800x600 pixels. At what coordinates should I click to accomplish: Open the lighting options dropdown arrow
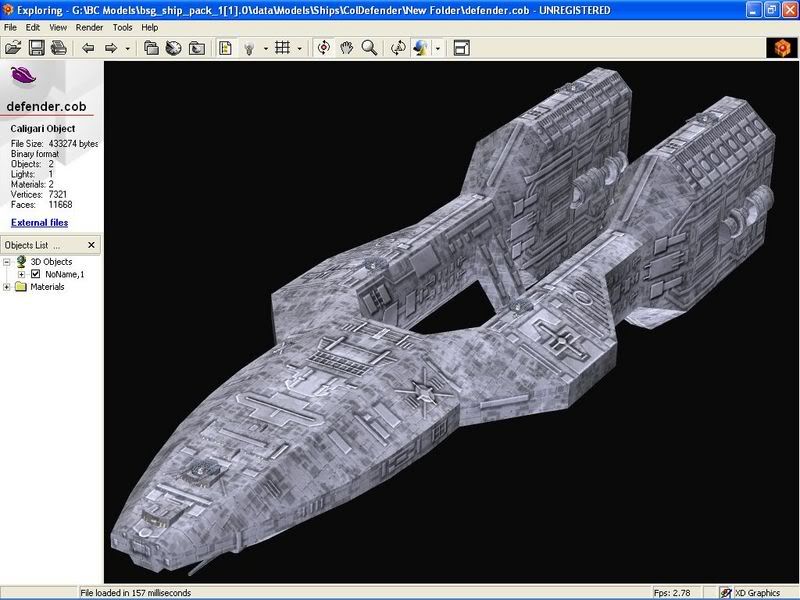265,48
